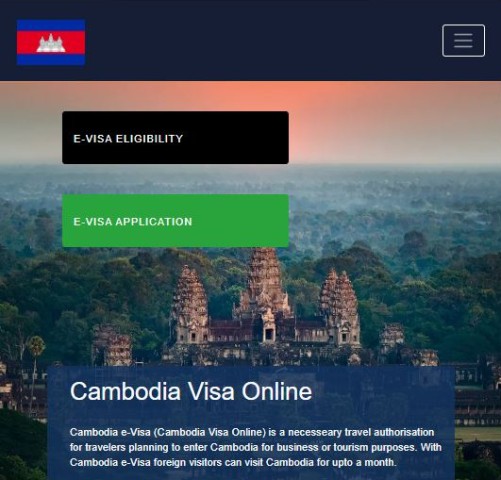The image size is (501, 480).
Task: Click the Cambodia flag logo
Action: point(51,42)
